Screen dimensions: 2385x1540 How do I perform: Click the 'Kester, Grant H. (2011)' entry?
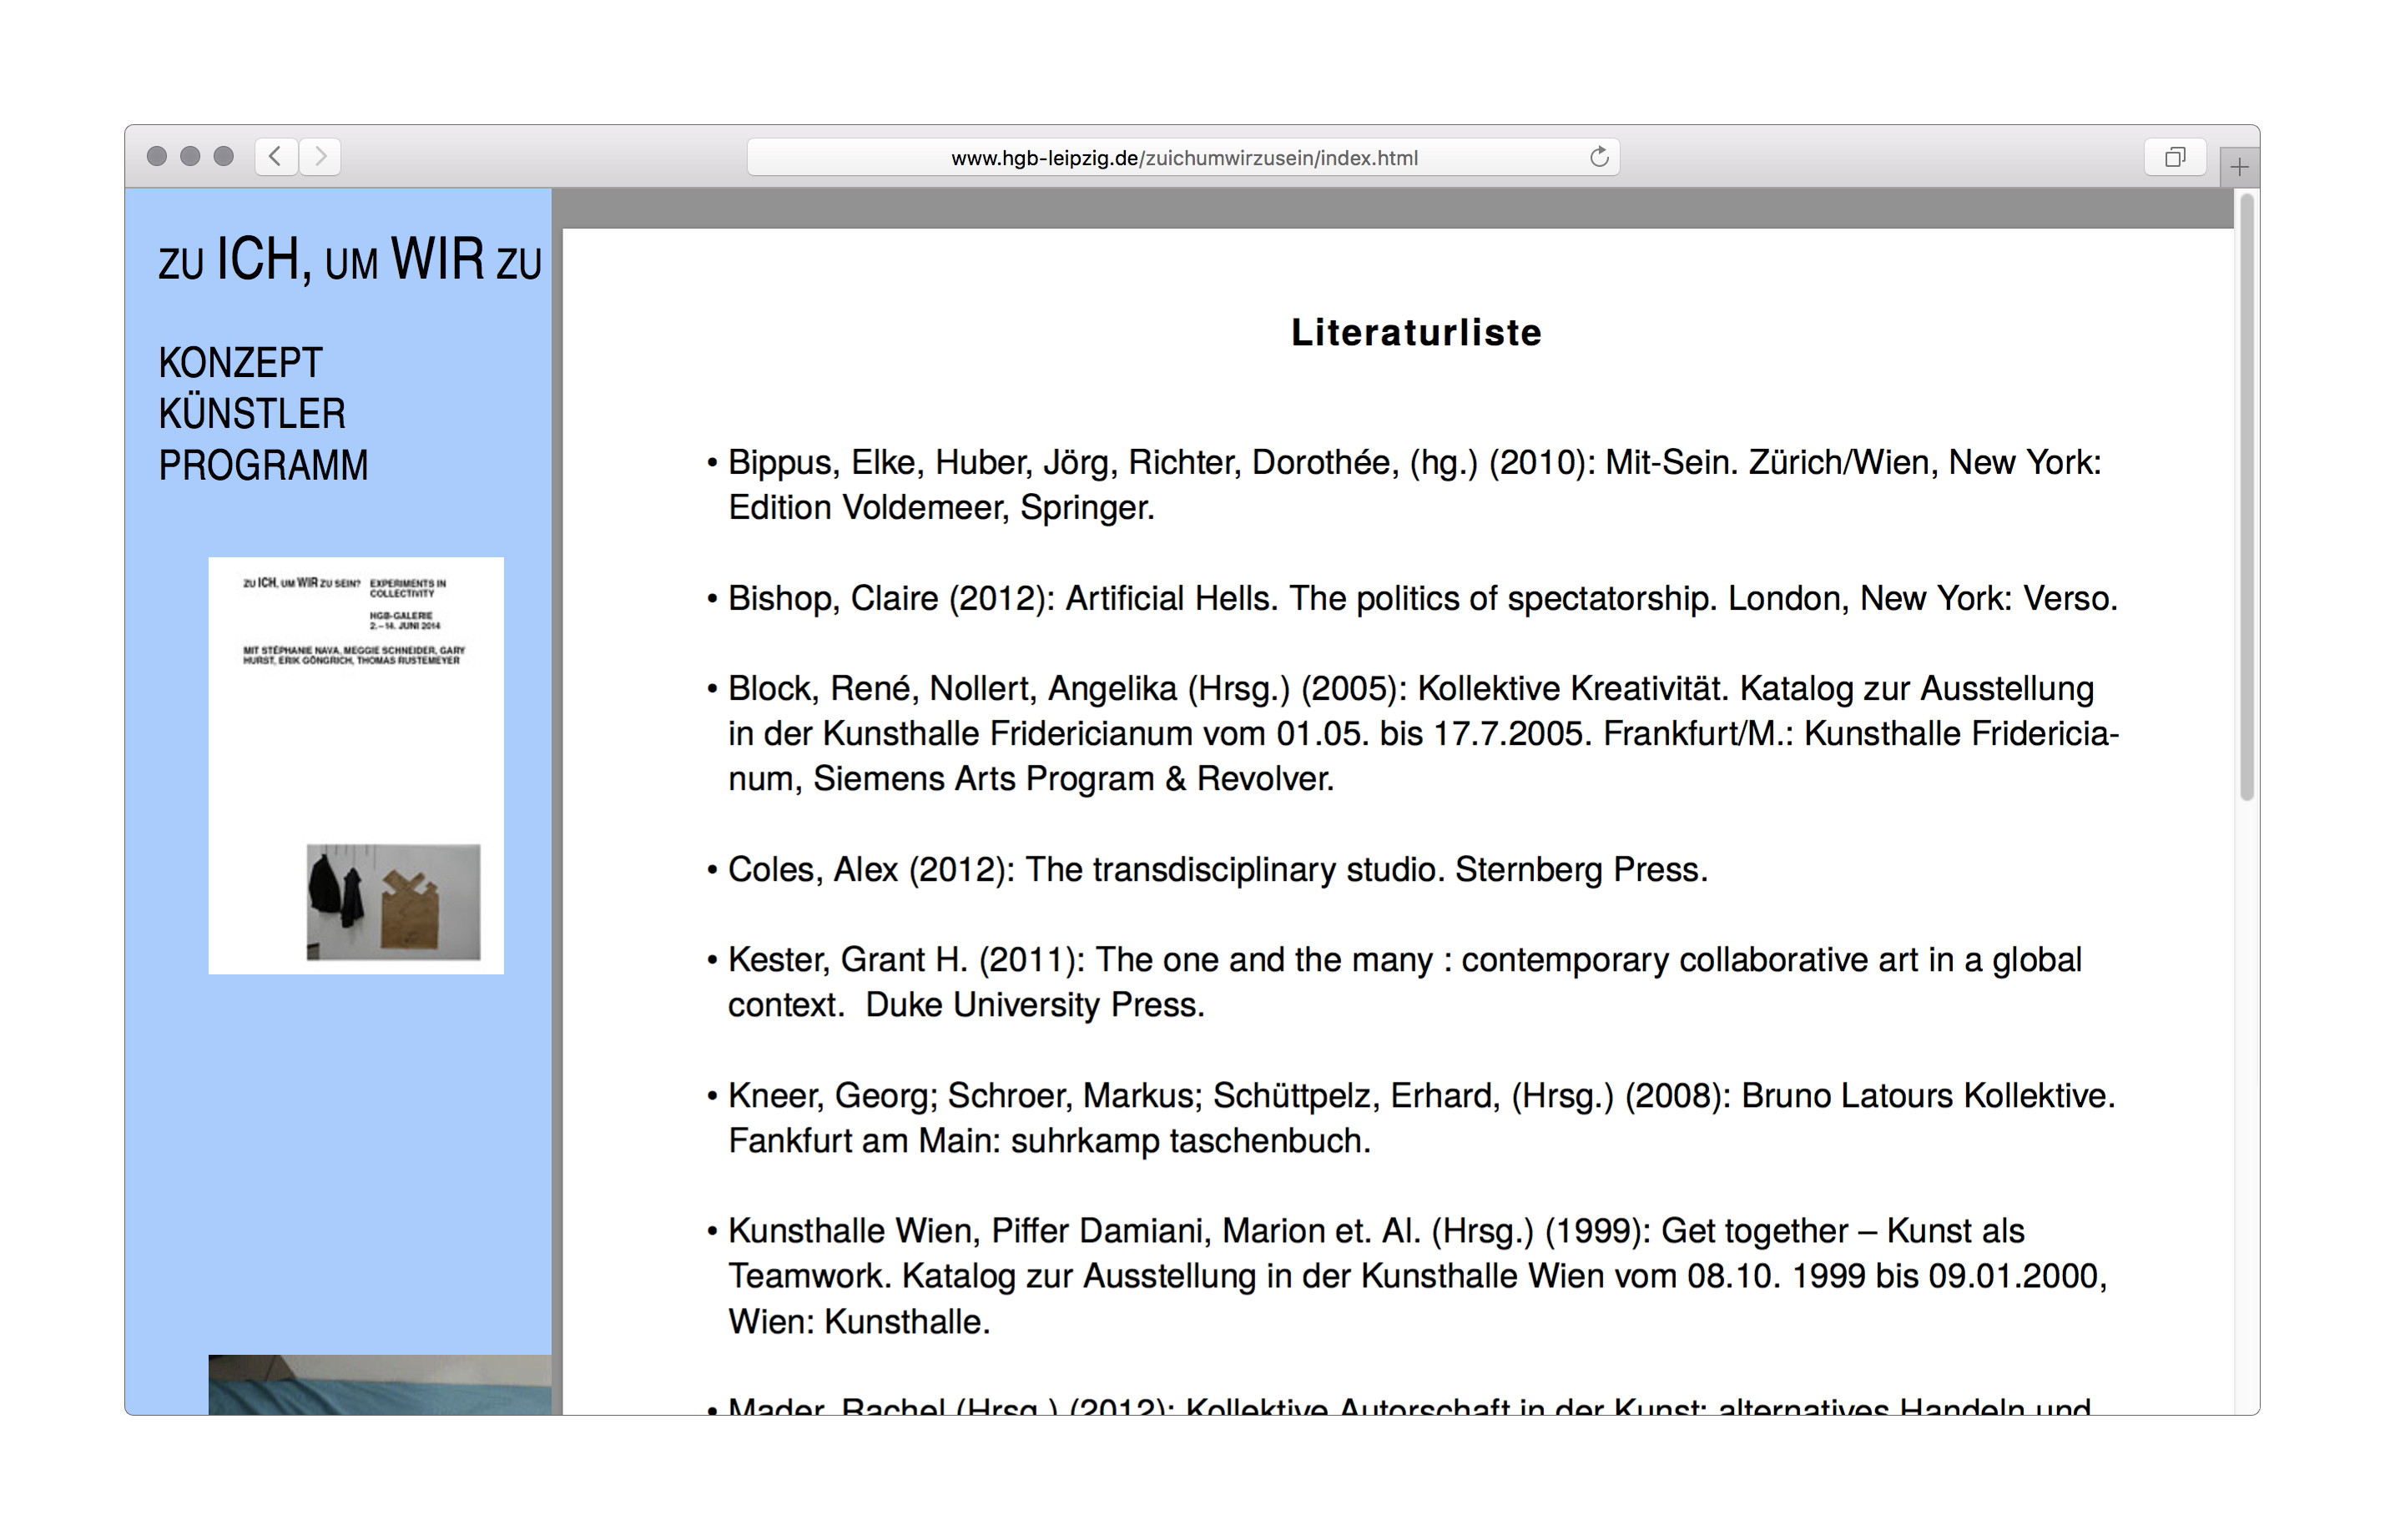click(x=1394, y=982)
